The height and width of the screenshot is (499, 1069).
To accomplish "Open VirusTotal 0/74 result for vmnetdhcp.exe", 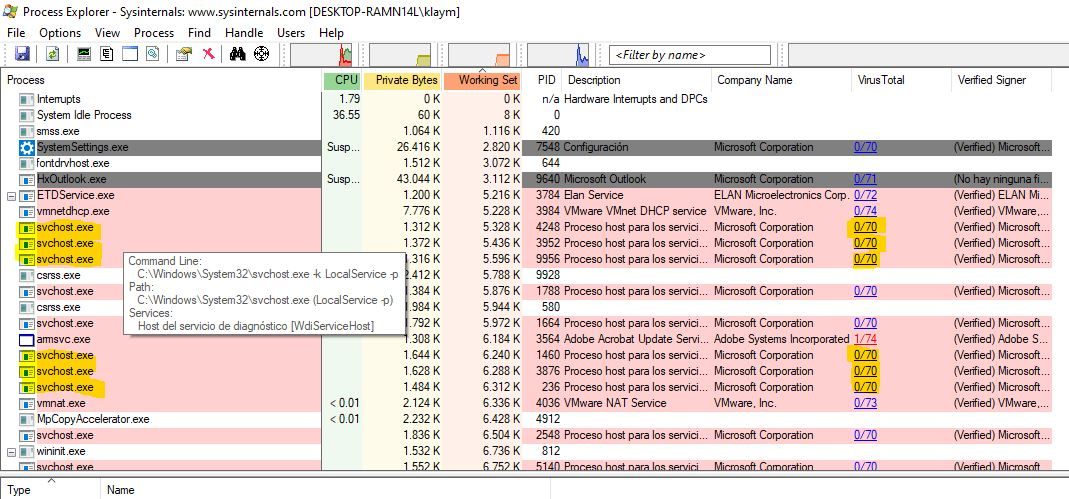I will click(x=865, y=211).
